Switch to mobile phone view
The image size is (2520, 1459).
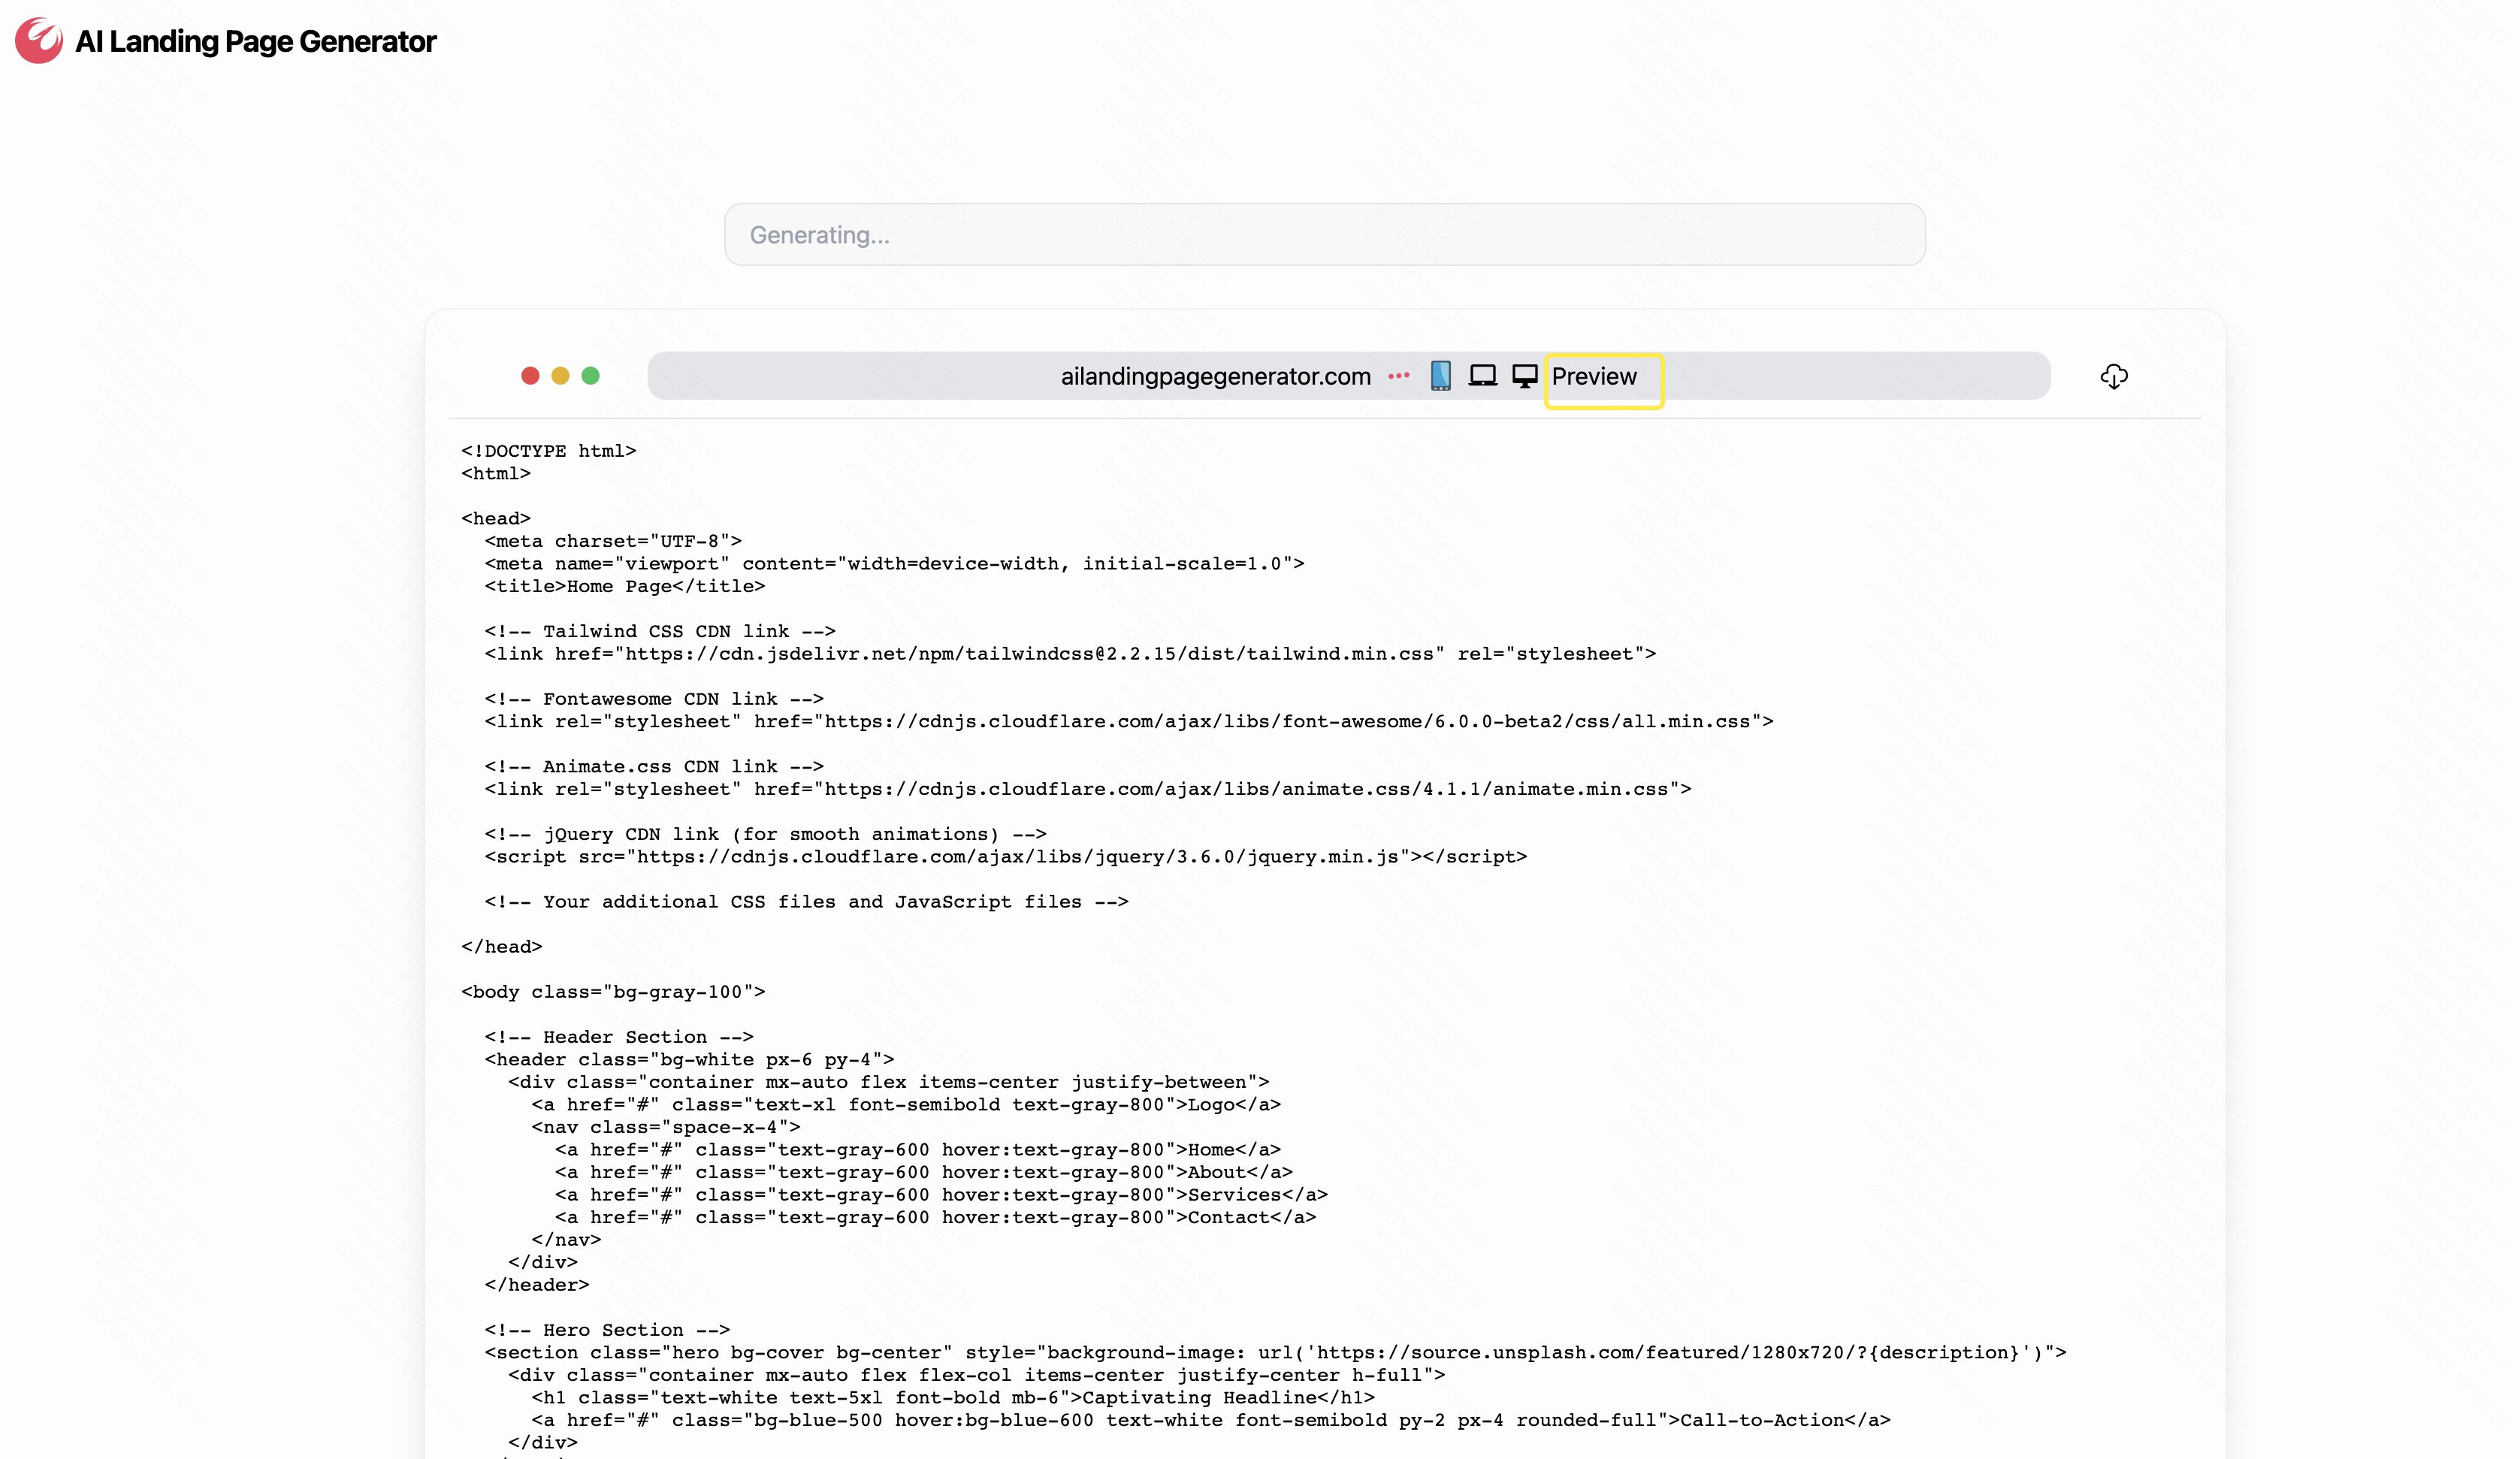click(1440, 376)
